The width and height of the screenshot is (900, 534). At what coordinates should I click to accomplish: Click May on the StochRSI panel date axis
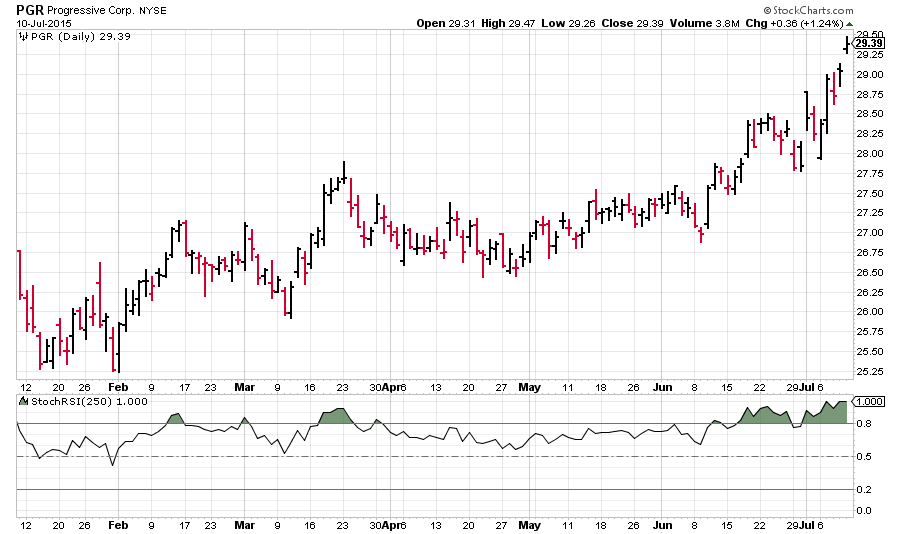529,525
